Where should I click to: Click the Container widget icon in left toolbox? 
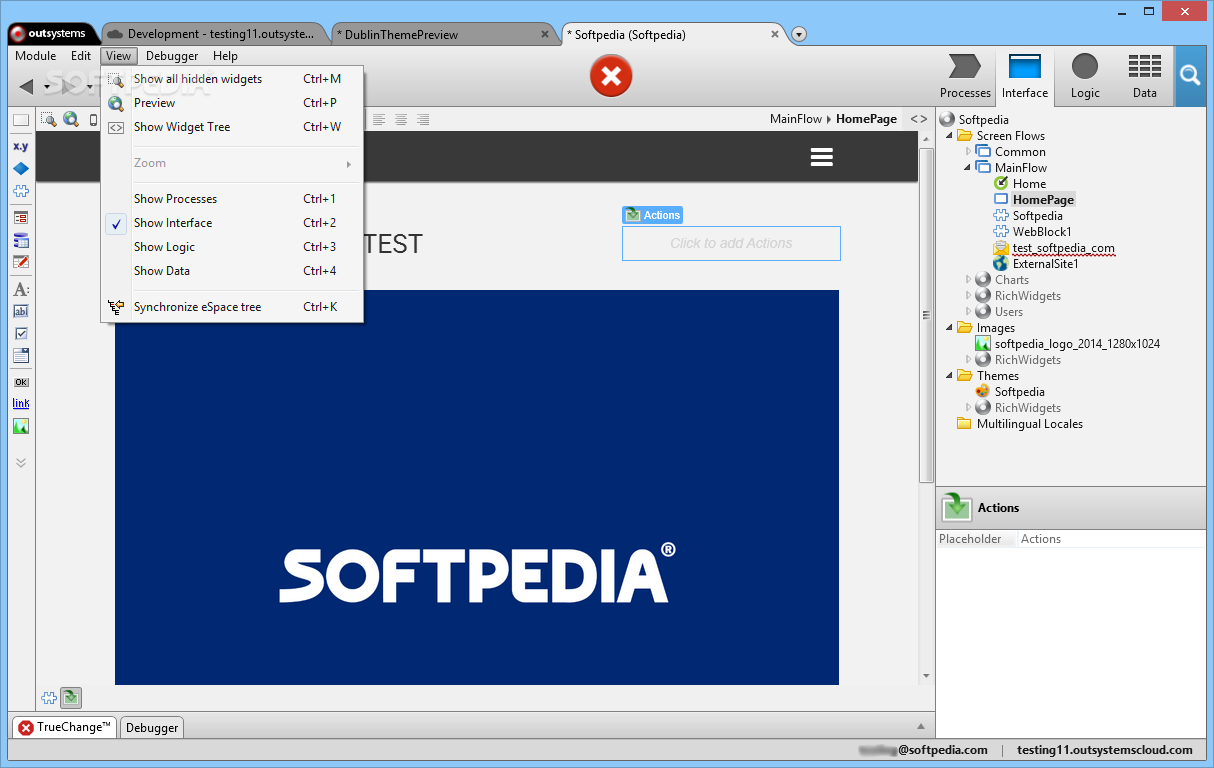point(20,120)
